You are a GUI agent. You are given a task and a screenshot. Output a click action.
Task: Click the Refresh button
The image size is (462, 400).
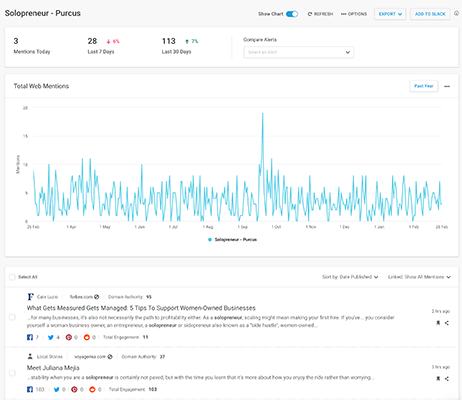point(320,14)
